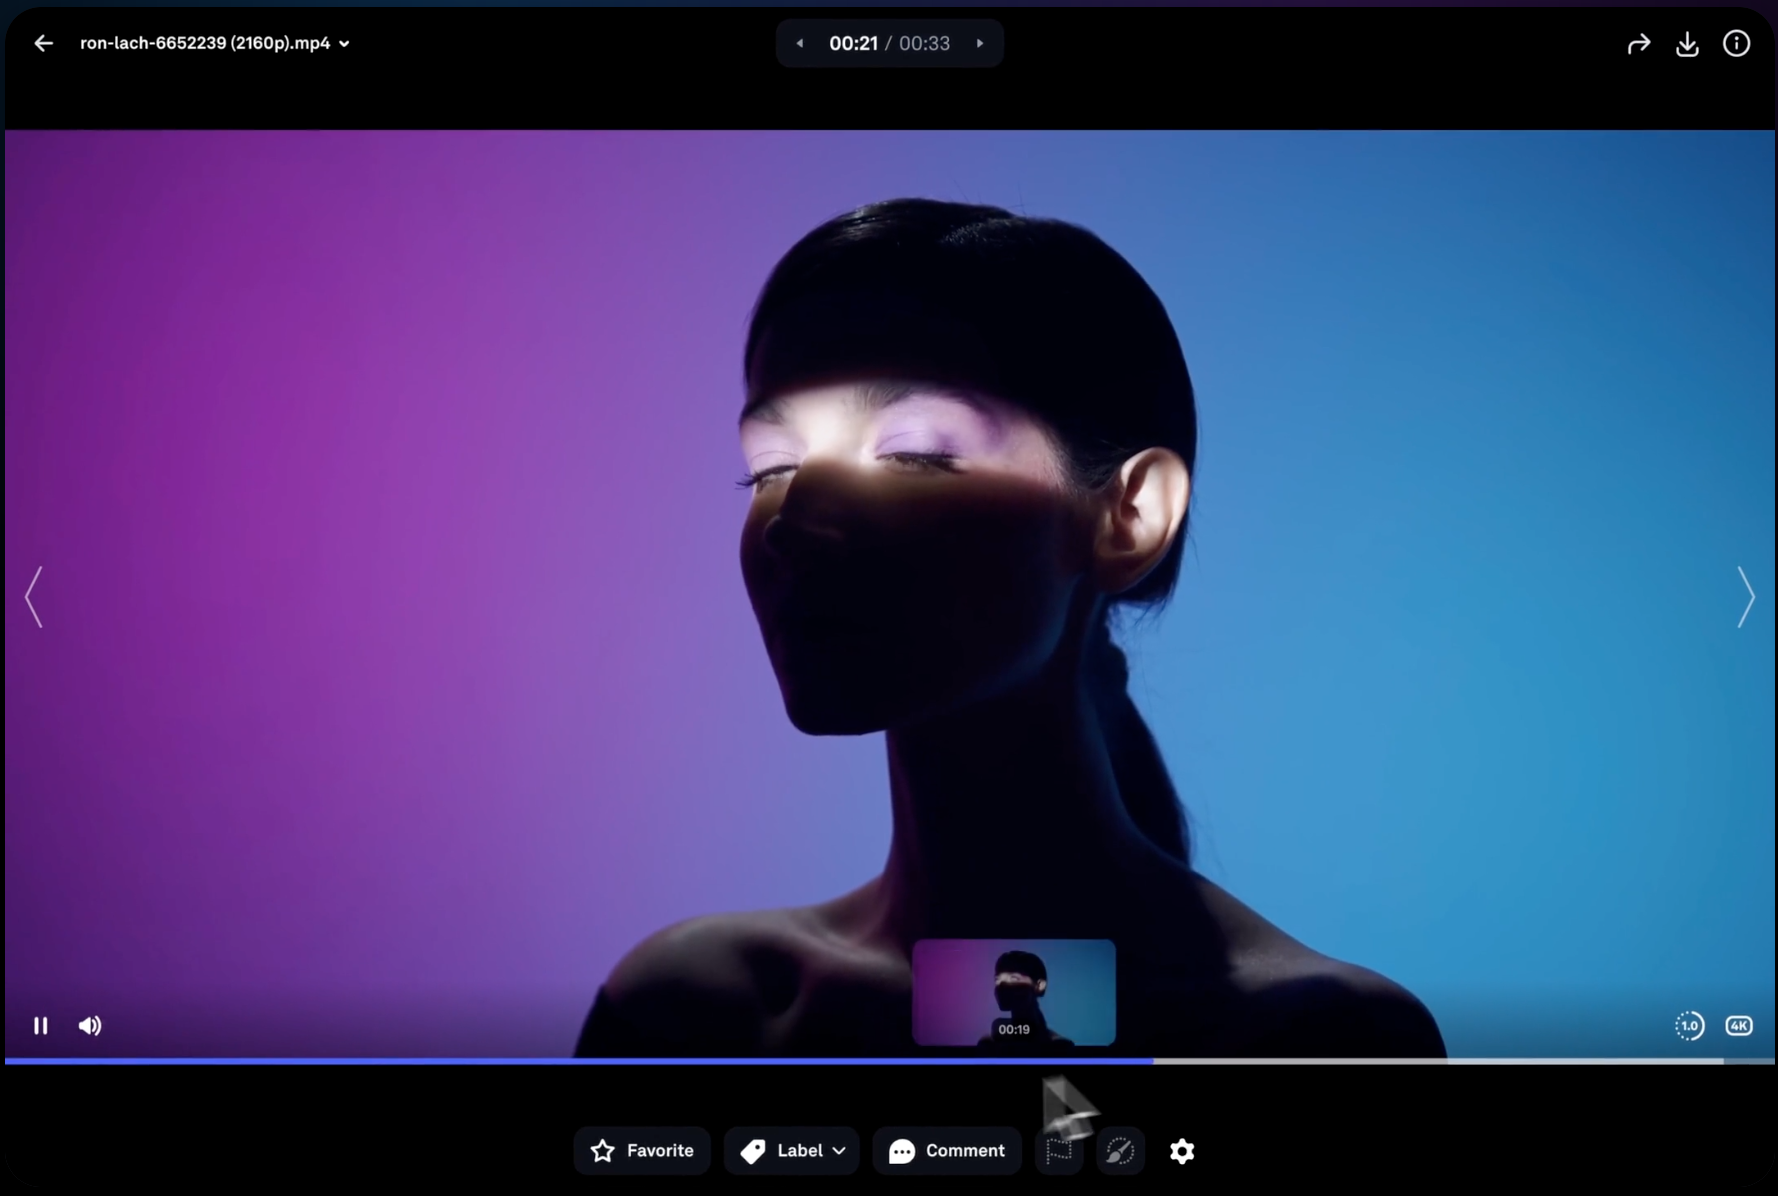
Task: Step back one frame with left arrow
Action: coord(798,43)
